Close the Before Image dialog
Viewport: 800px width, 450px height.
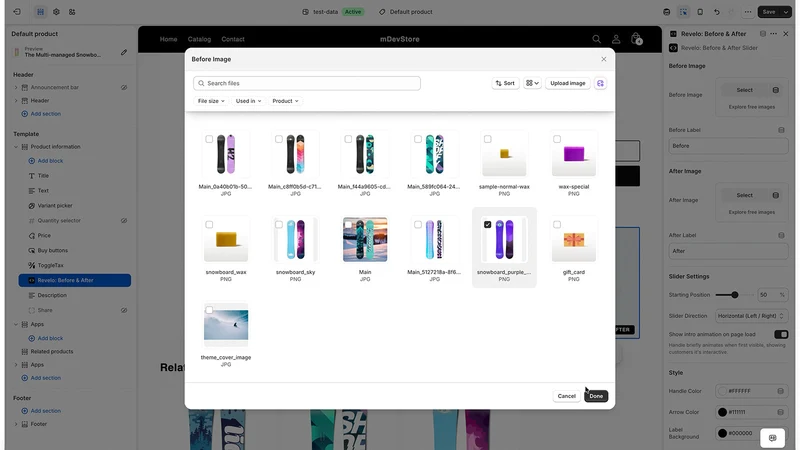(604, 59)
